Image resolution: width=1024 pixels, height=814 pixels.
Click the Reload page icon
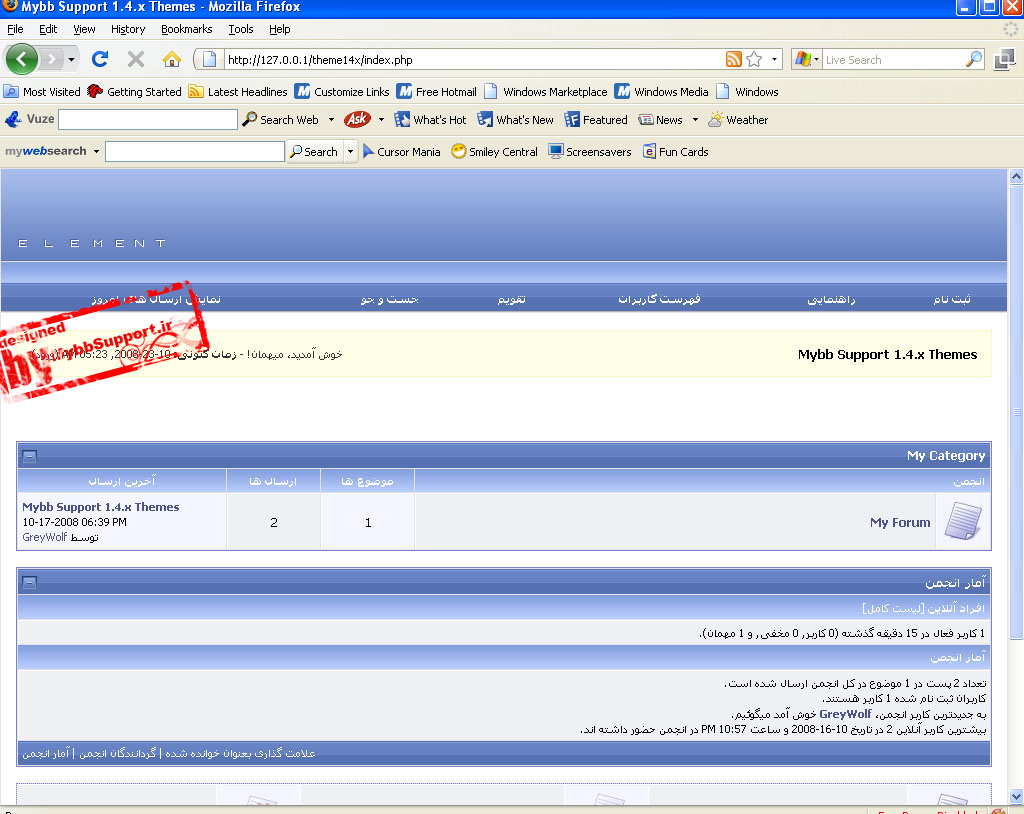click(100, 59)
